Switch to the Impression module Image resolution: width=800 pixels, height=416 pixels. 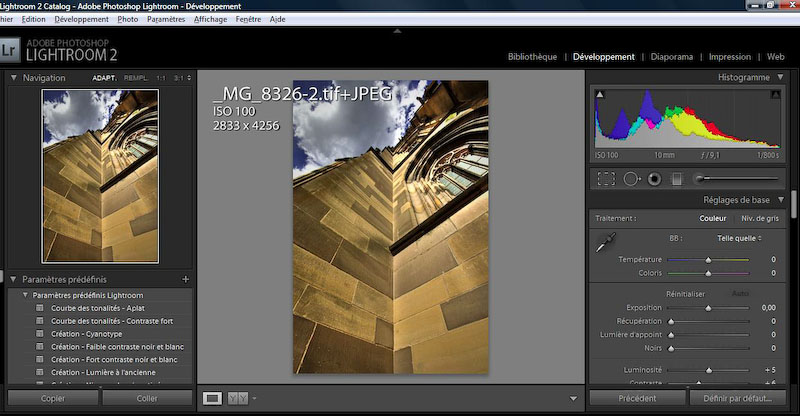coord(730,57)
